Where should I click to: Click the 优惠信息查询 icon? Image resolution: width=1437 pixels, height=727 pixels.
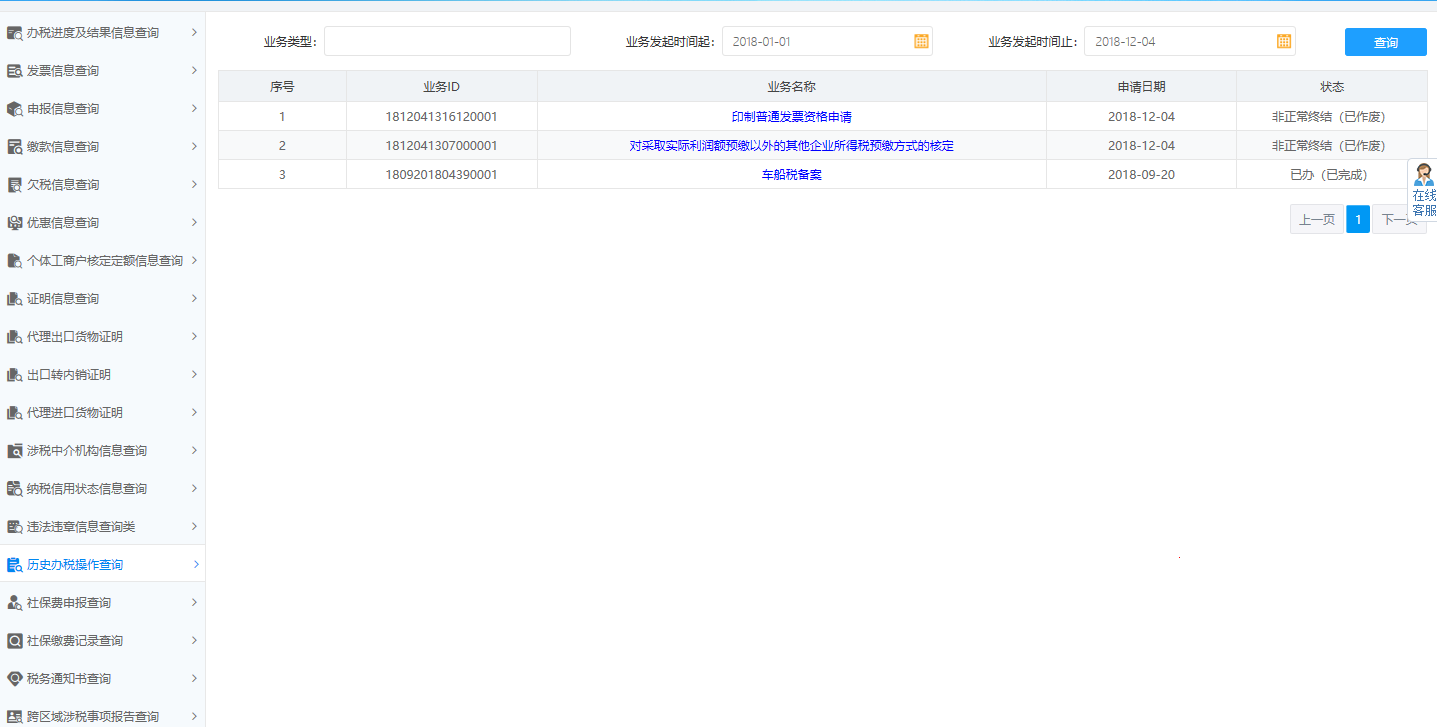tap(14, 222)
